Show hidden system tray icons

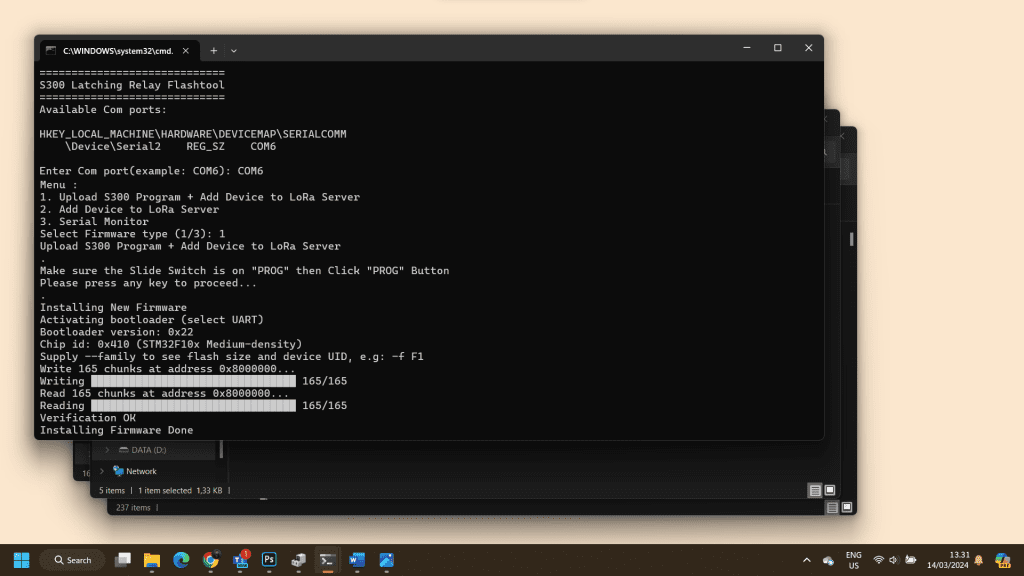click(806, 560)
